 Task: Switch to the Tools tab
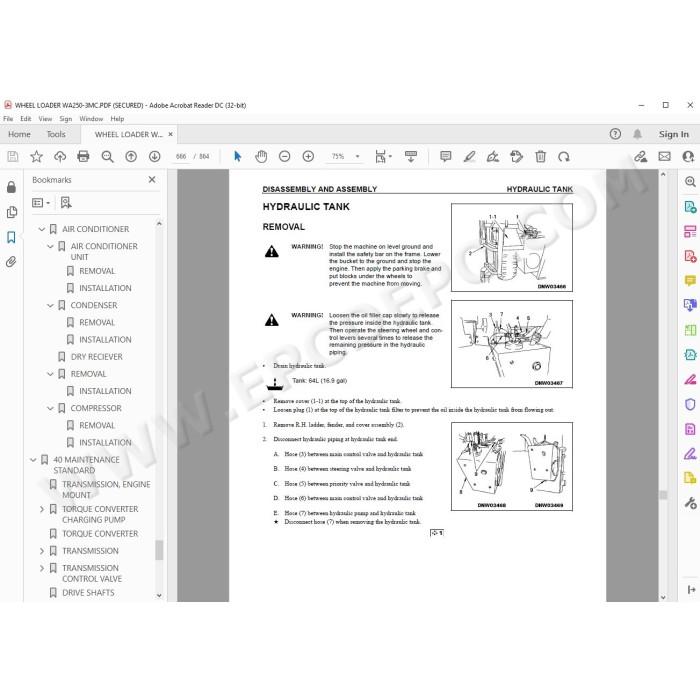tap(56, 134)
